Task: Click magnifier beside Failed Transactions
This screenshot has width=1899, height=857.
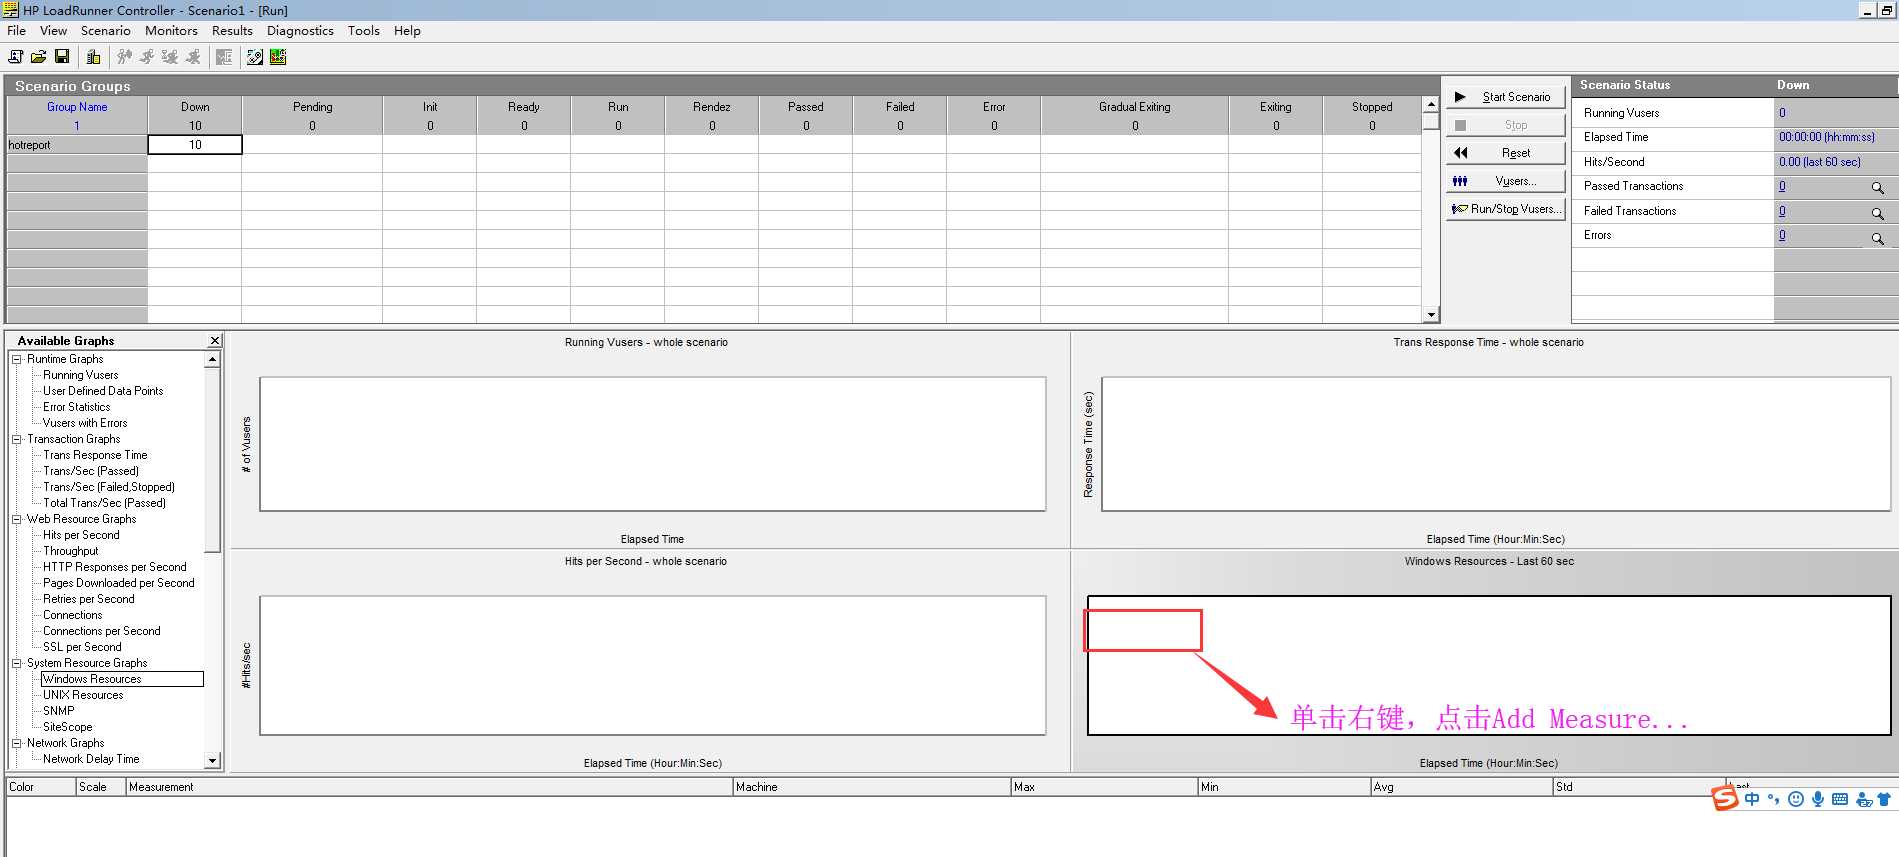Action: click(x=1877, y=213)
